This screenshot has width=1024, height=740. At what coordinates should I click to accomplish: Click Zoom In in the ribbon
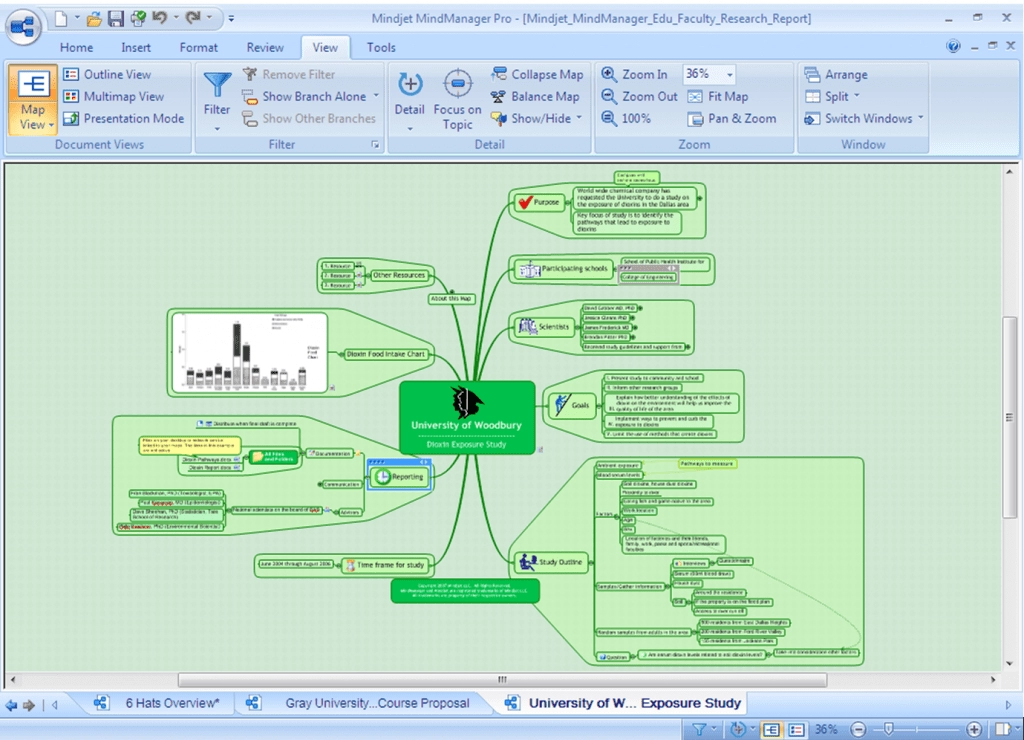coord(634,74)
